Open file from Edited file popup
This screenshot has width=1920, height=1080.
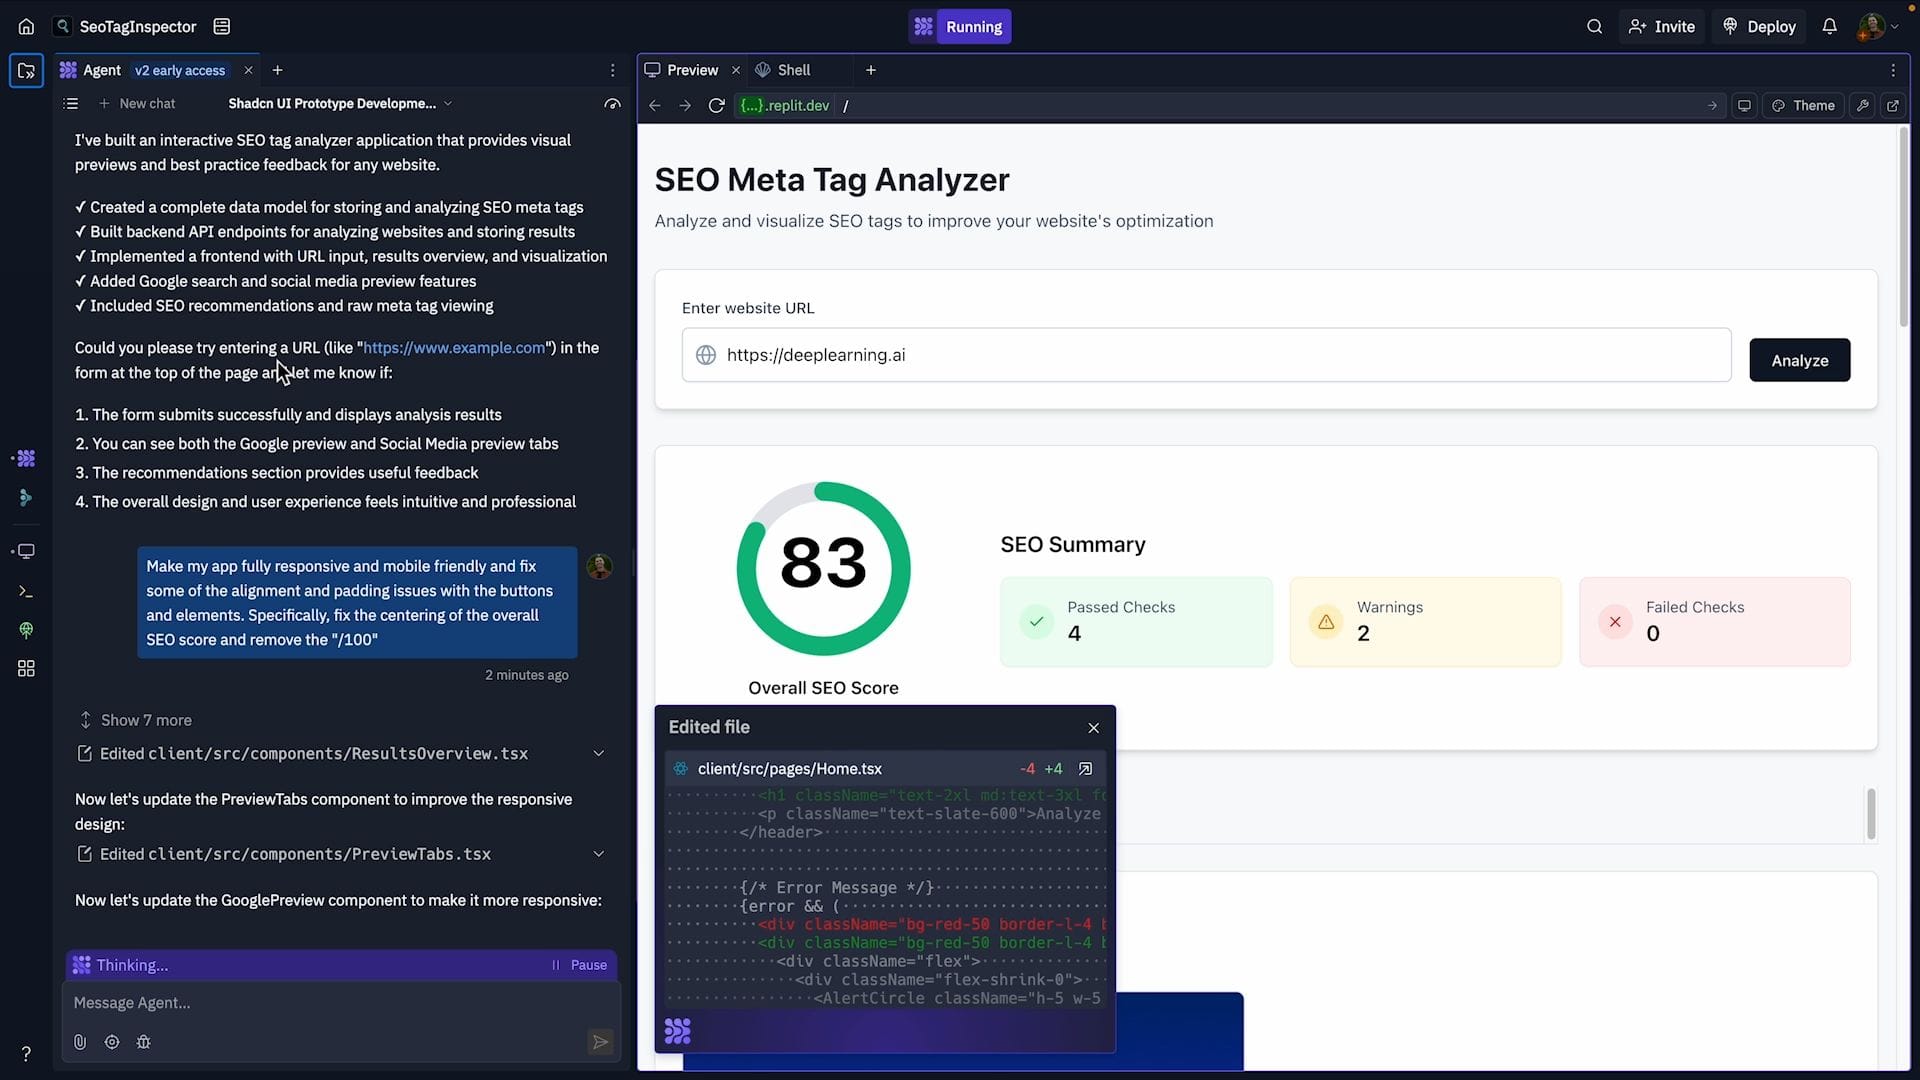pos(1085,769)
